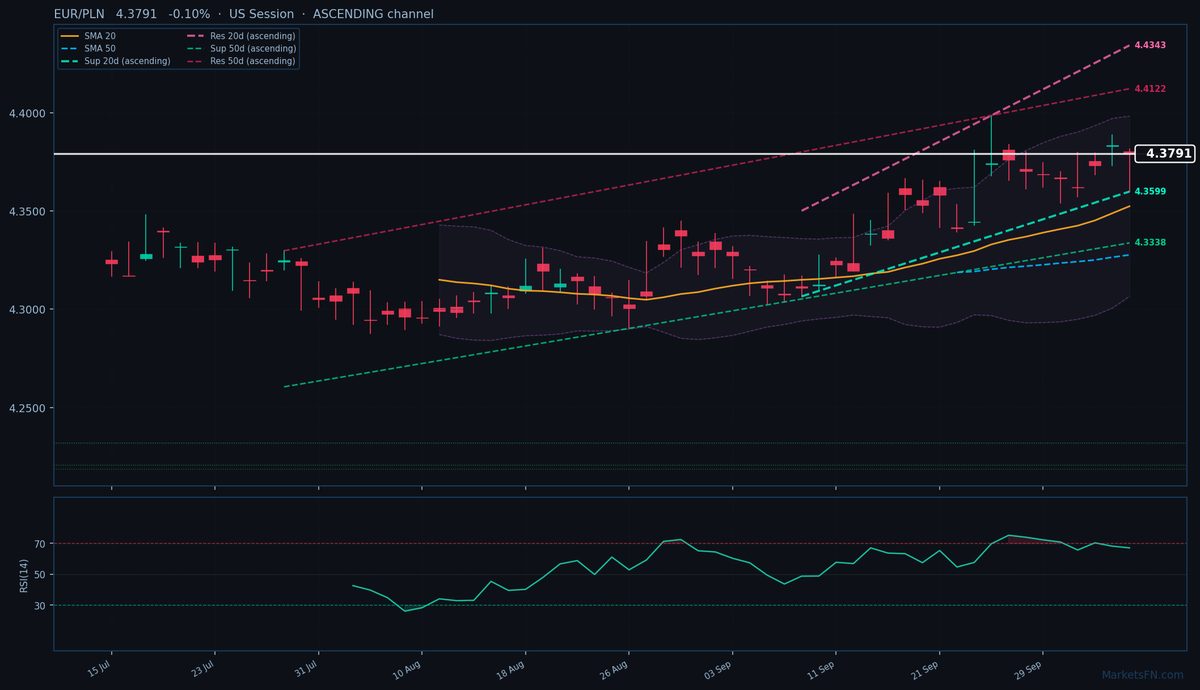Click the 4.4343 resistance value label
This screenshot has width=1200, height=690.
point(1149,45)
